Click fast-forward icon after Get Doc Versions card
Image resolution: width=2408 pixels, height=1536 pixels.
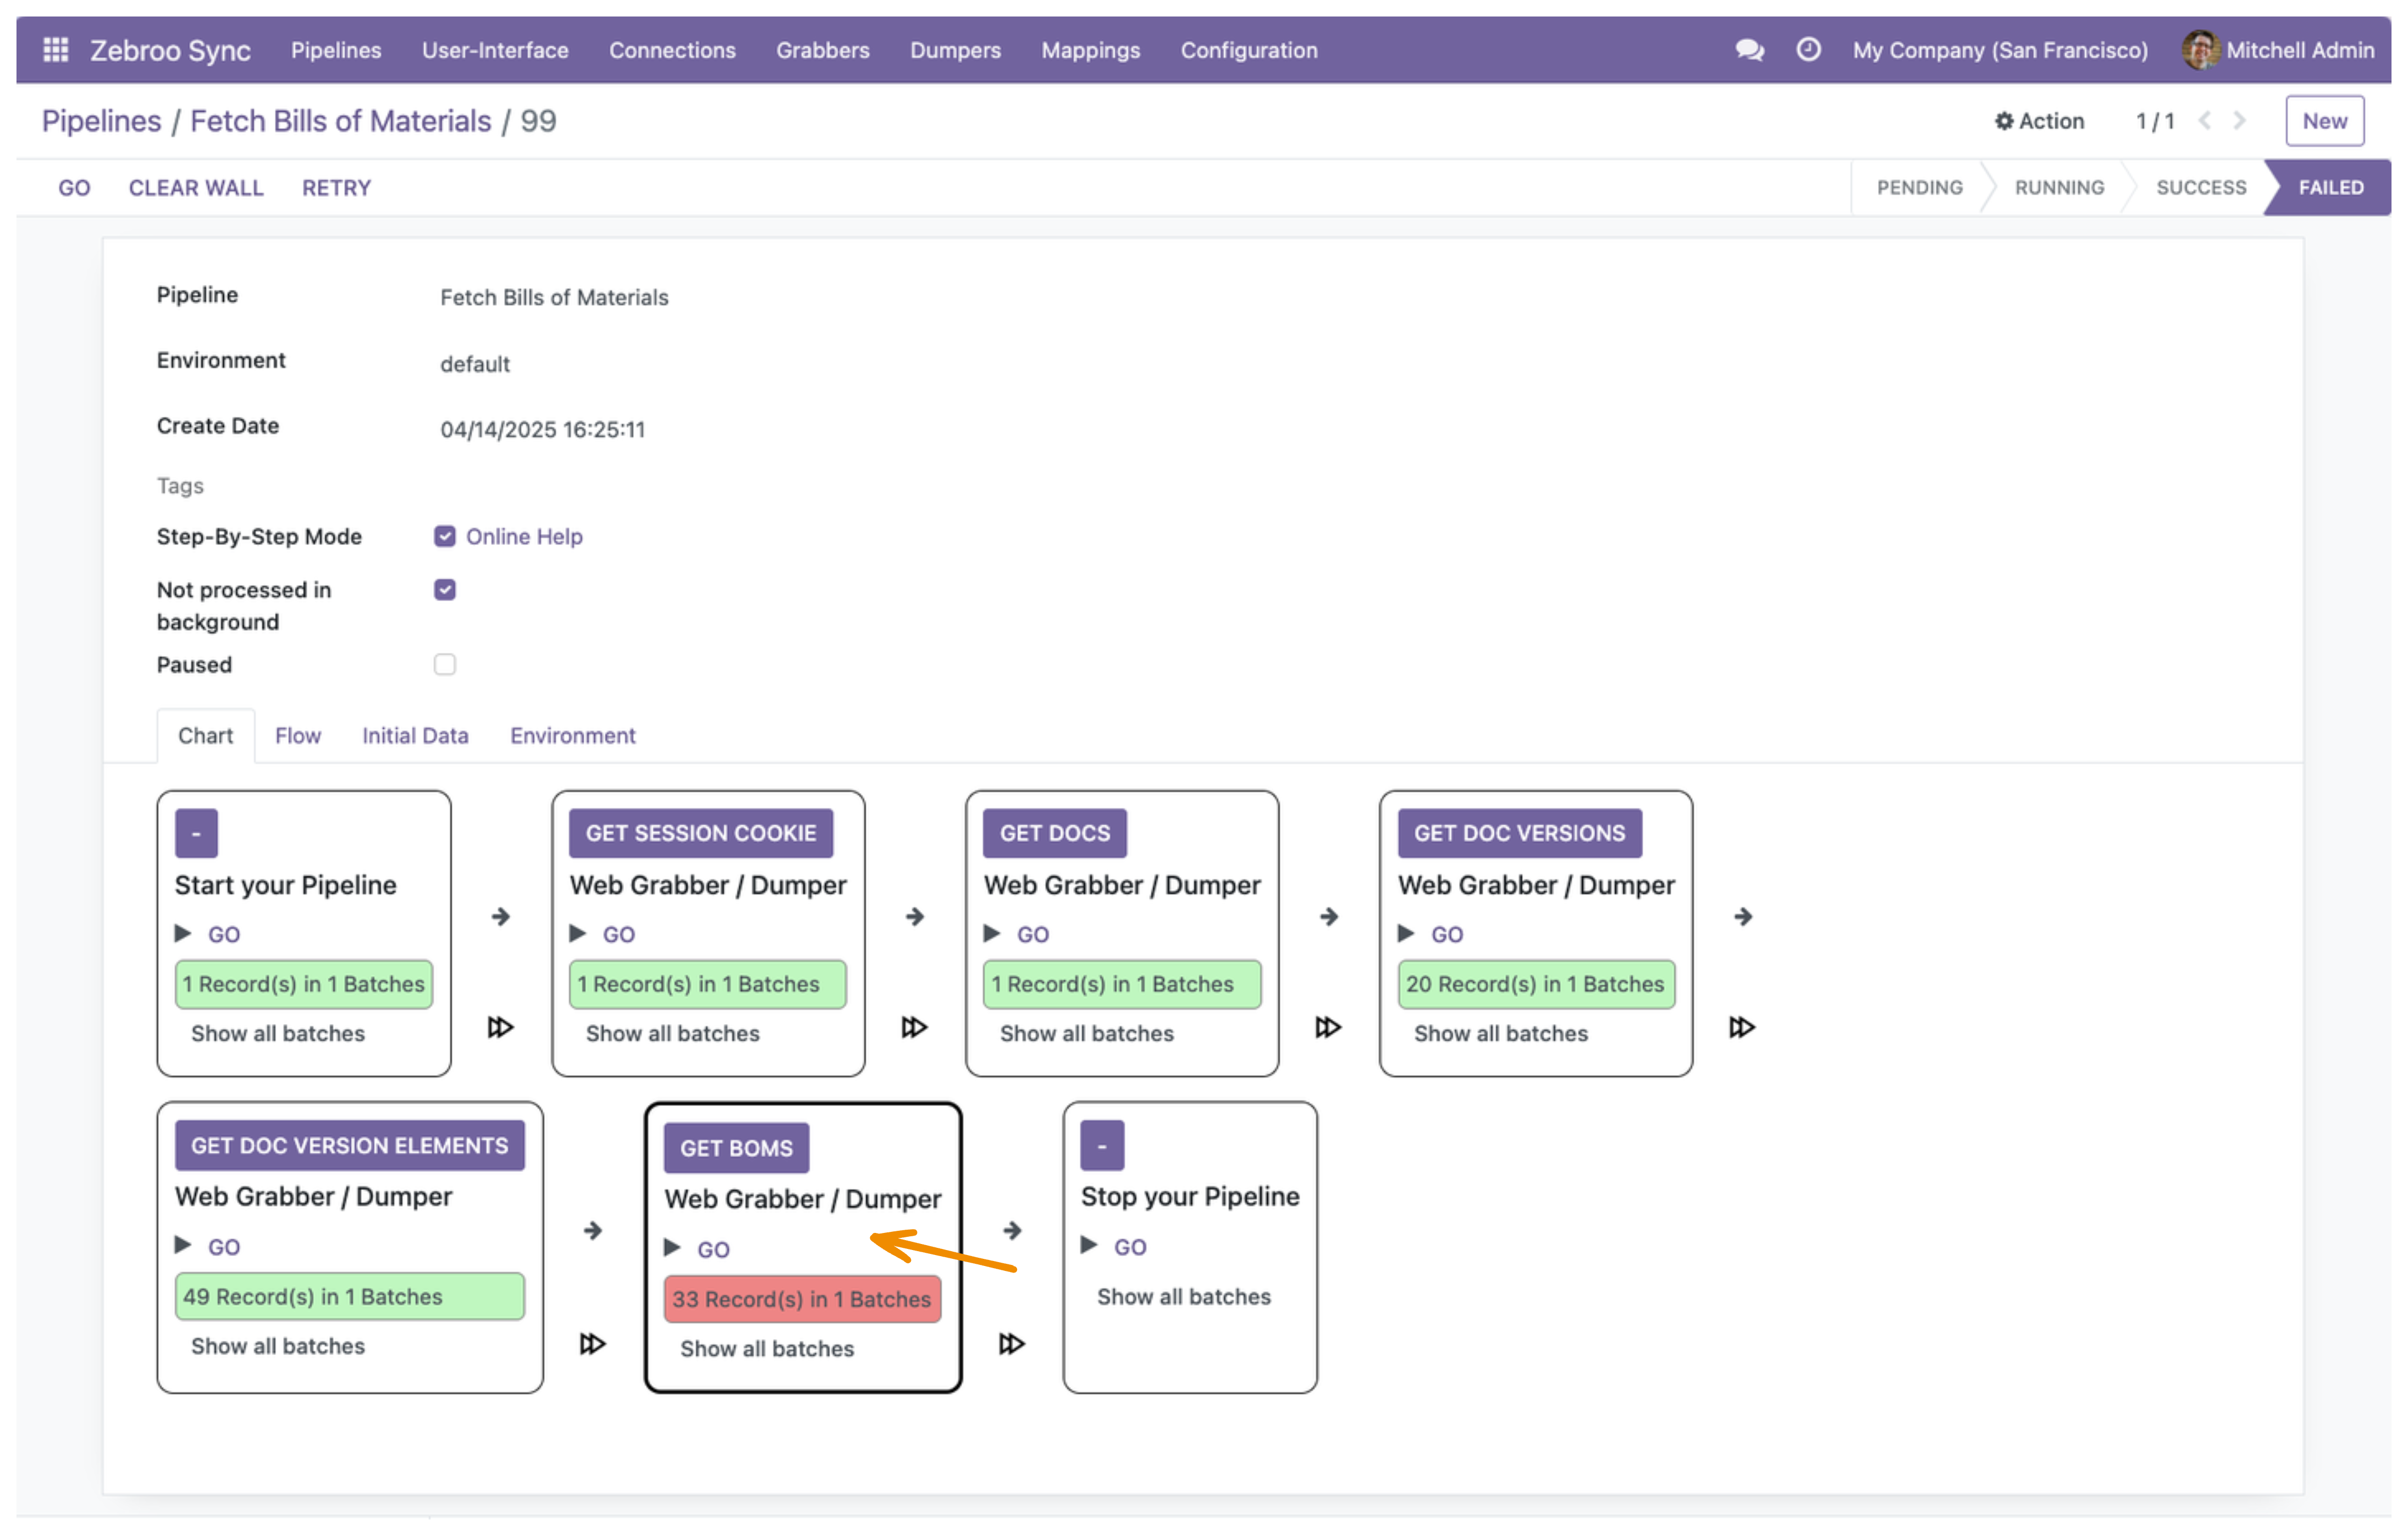[1742, 1027]
